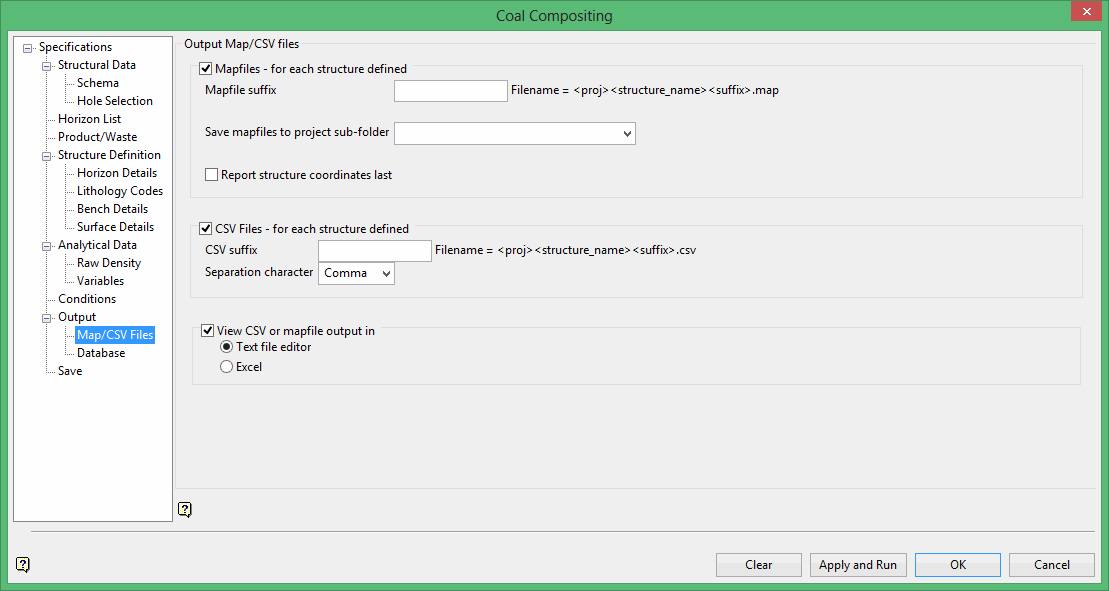Viewport: 1109px width, 591px height.
Task: Collapse the Structure Definition tree node
Action: 47,156
